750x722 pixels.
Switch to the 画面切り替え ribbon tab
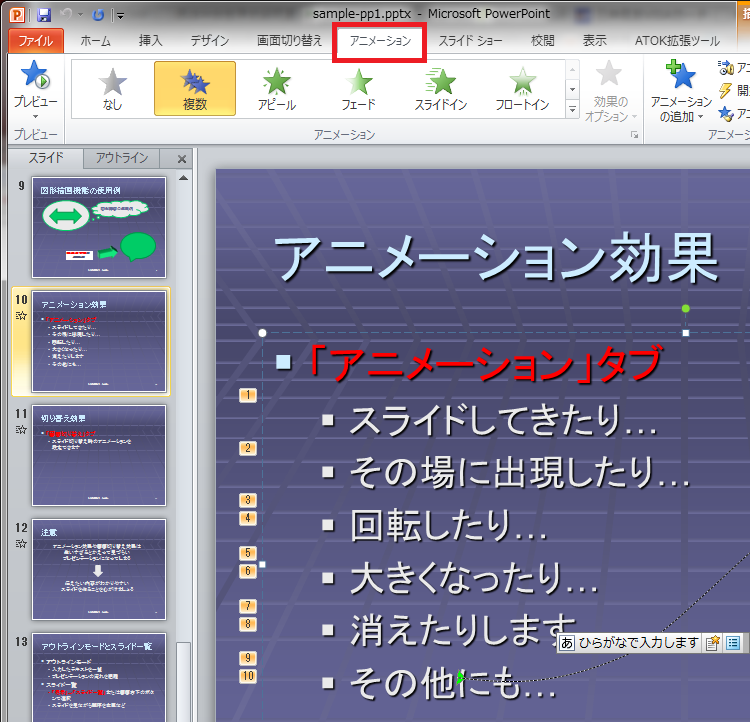pos(289,41)
